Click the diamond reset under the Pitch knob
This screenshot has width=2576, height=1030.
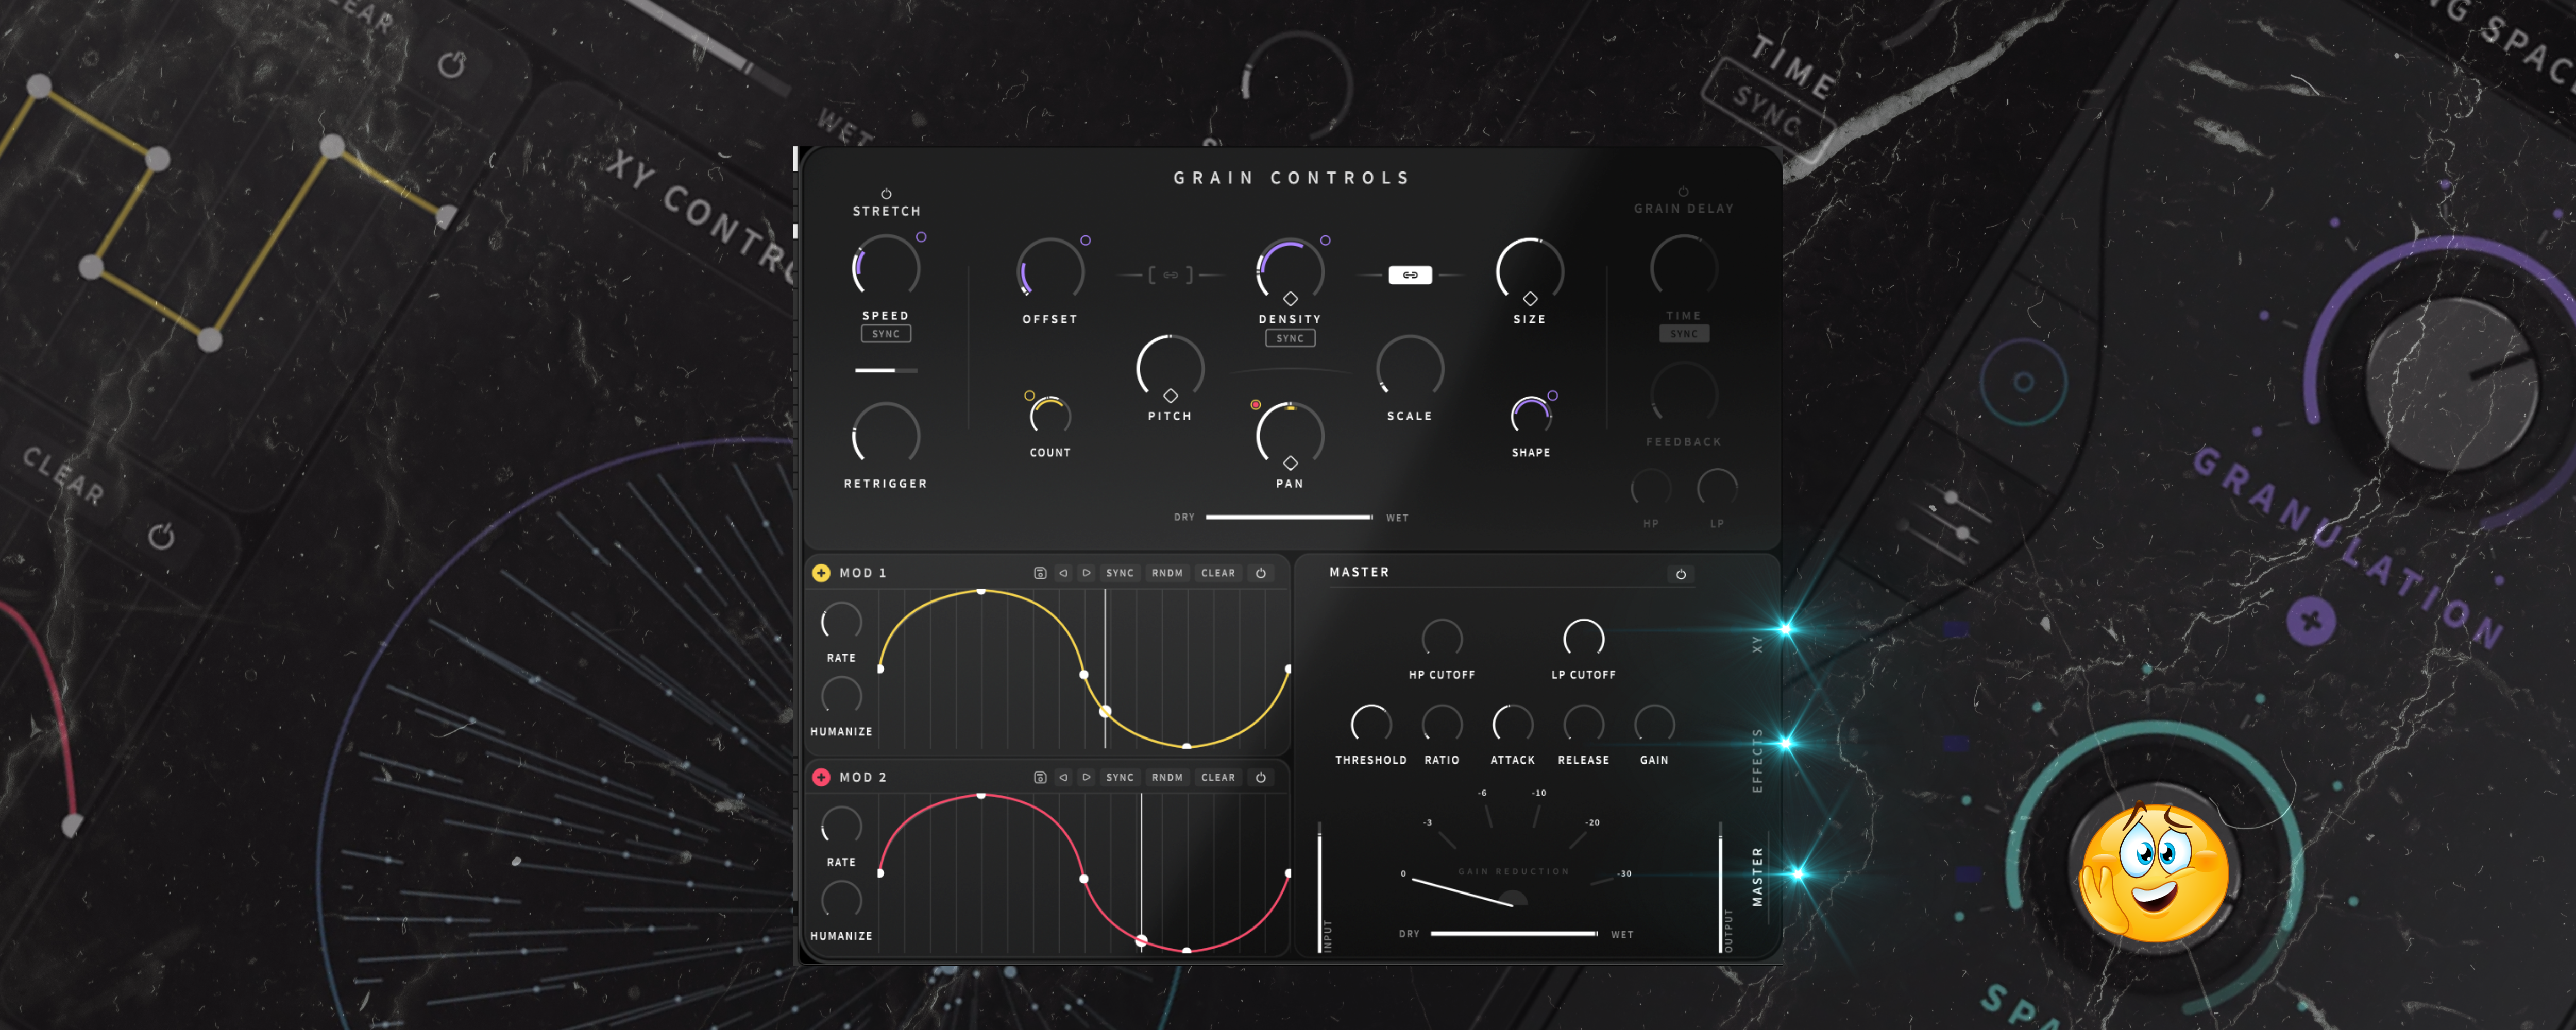[x=1170, y=396]
